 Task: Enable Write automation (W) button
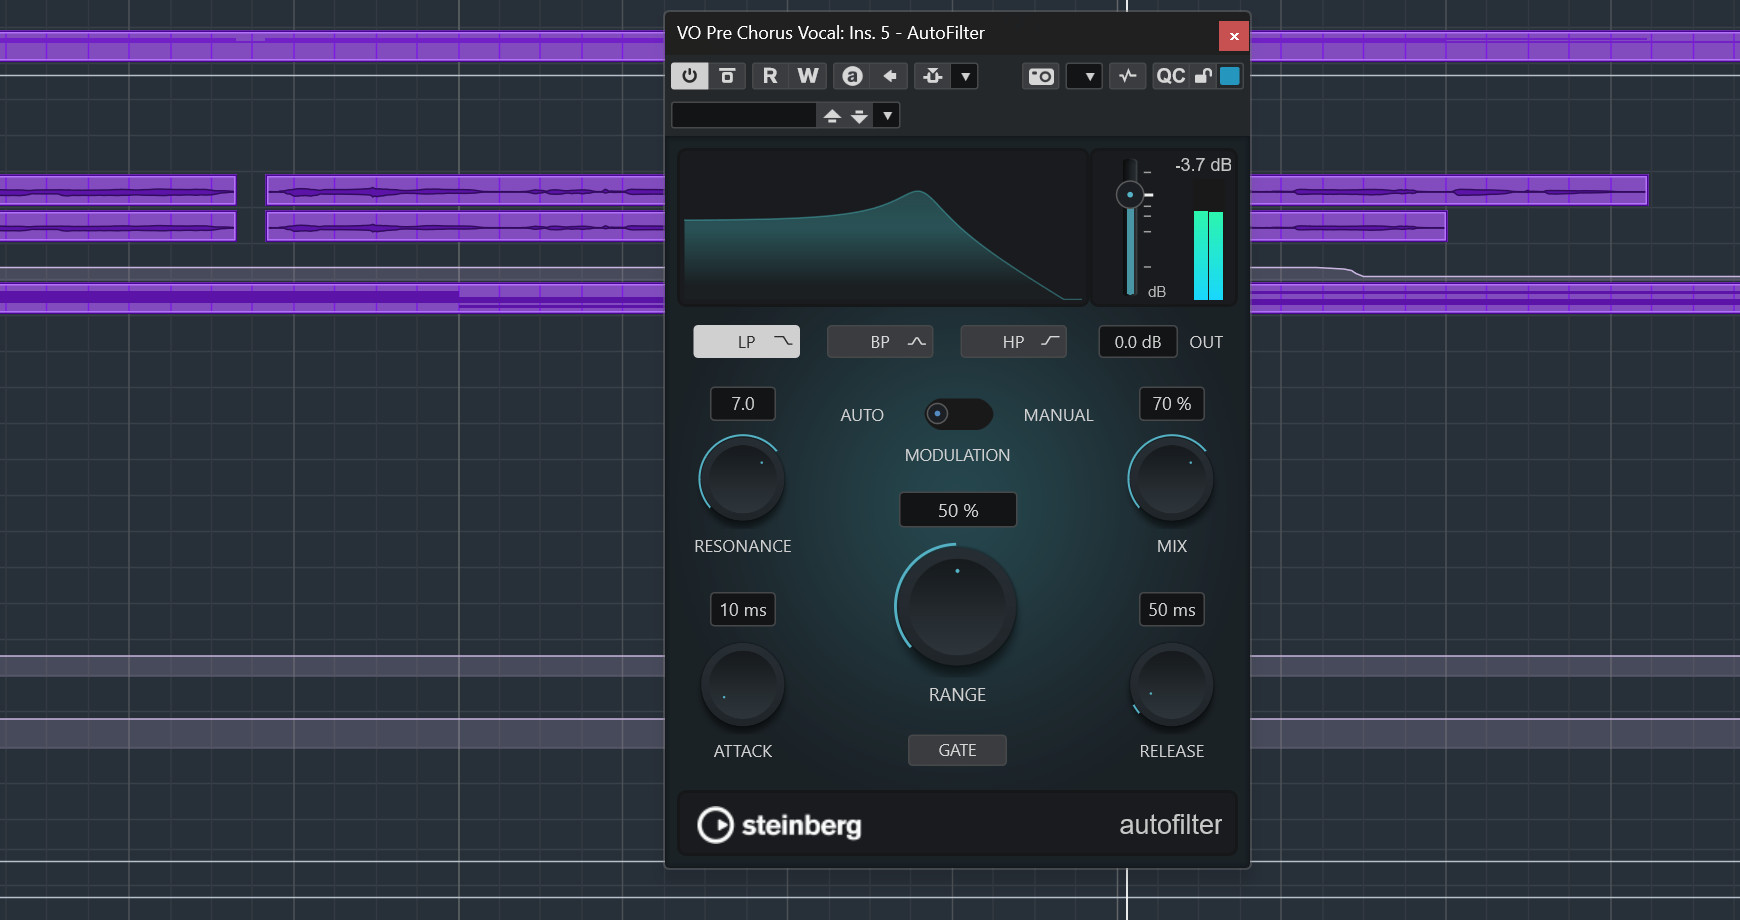click(808, 76)
